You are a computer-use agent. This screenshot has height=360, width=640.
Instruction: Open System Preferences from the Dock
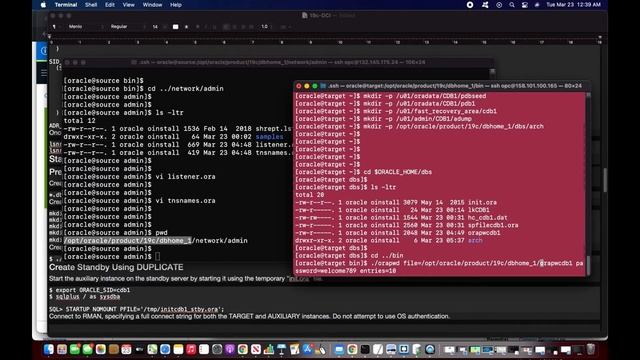(217, 349)
